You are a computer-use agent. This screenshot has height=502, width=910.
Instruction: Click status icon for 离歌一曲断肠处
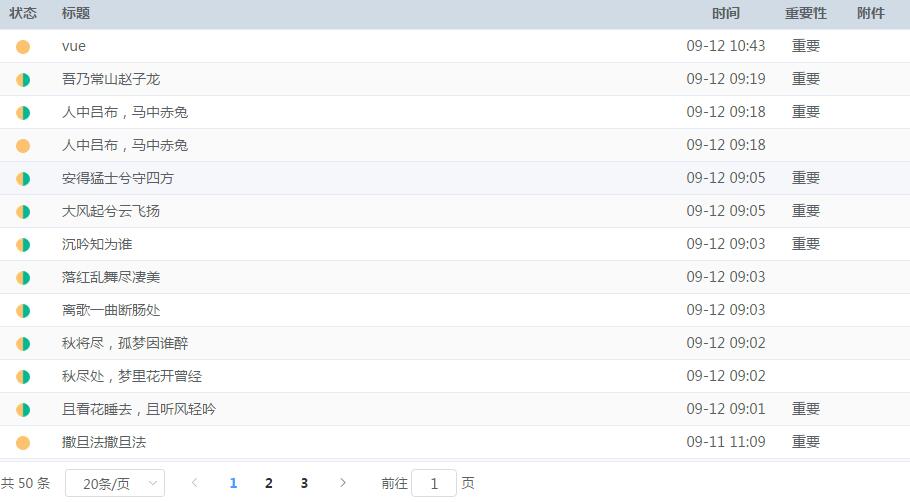[23, 311]
